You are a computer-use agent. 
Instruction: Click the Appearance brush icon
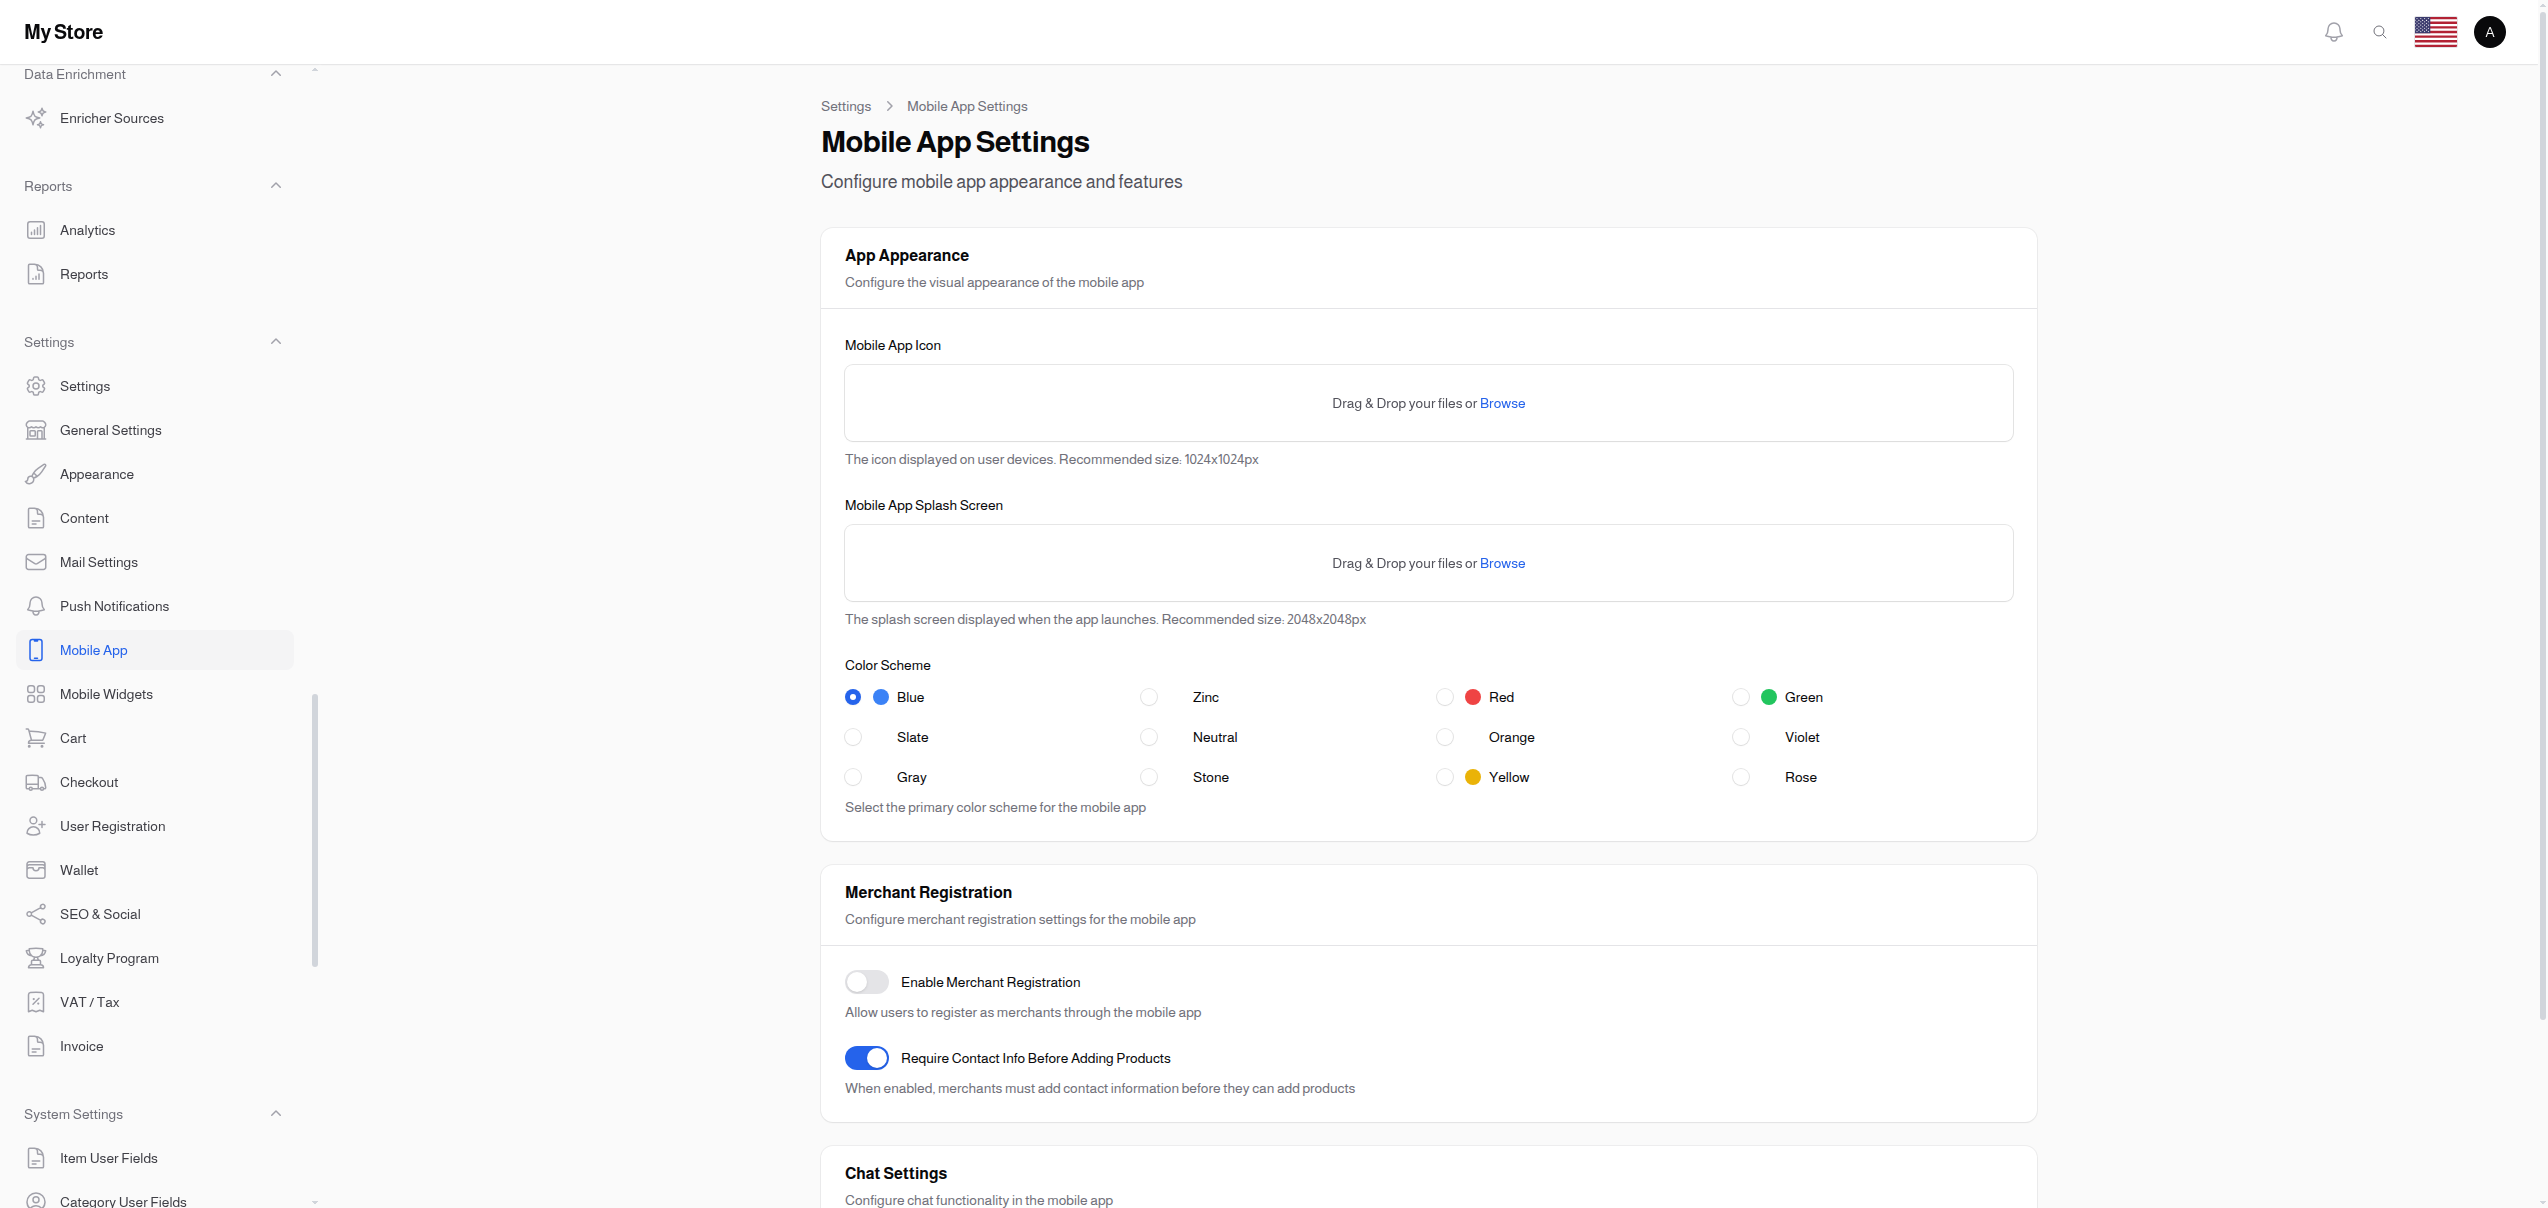[36, 474]
